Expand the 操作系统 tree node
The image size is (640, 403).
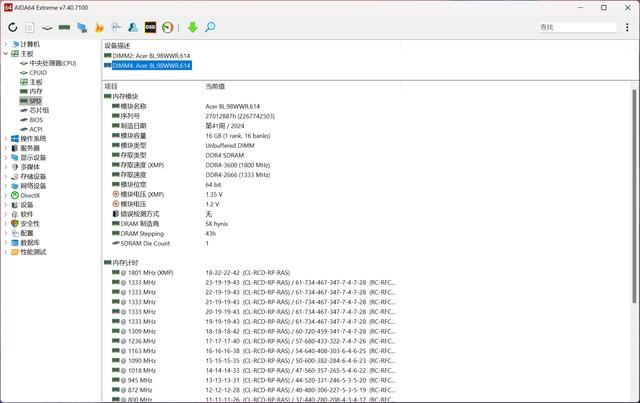click(x=5, y=138)
